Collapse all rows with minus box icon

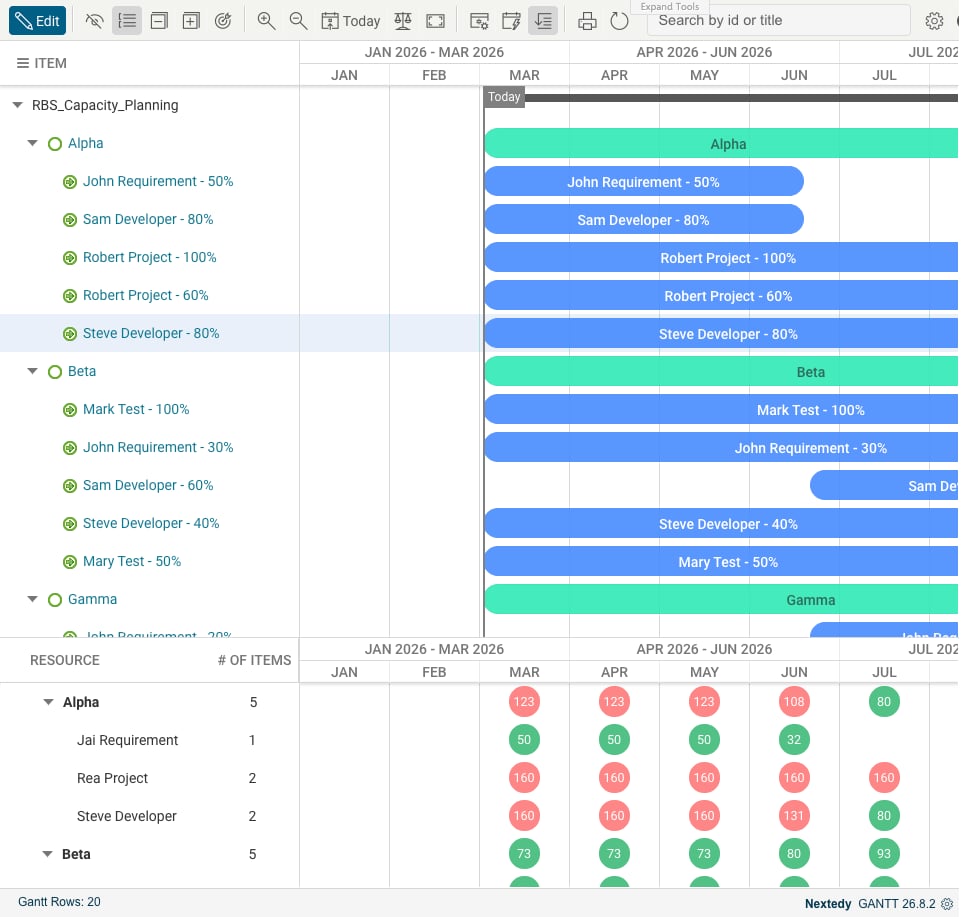[159, 21]
